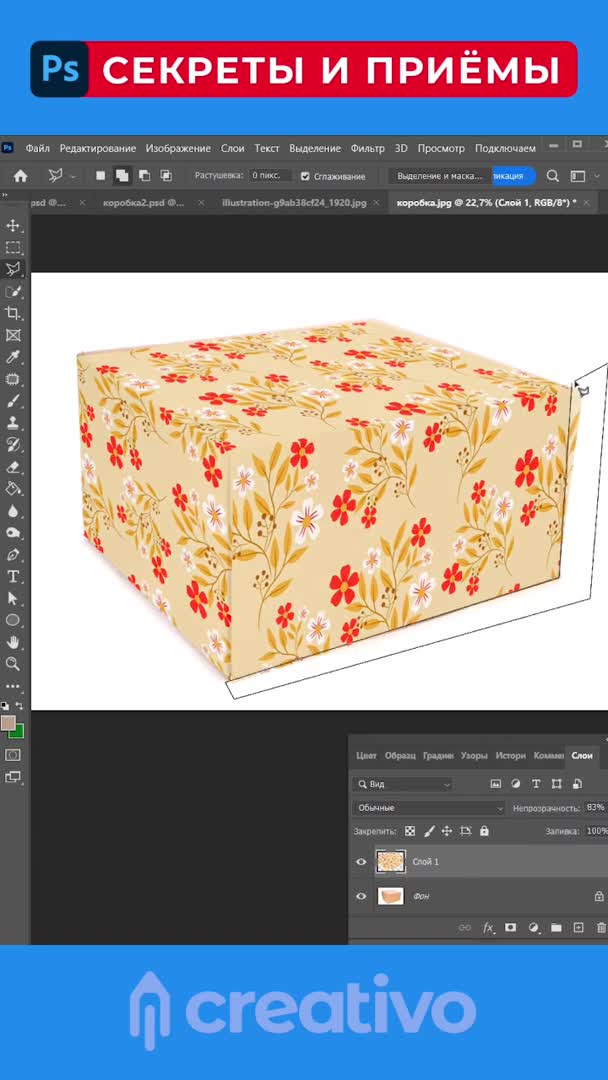Viewport: 608px width, 1080px height.
Task: Select the Move tool
Action: (x=14, y=226)
